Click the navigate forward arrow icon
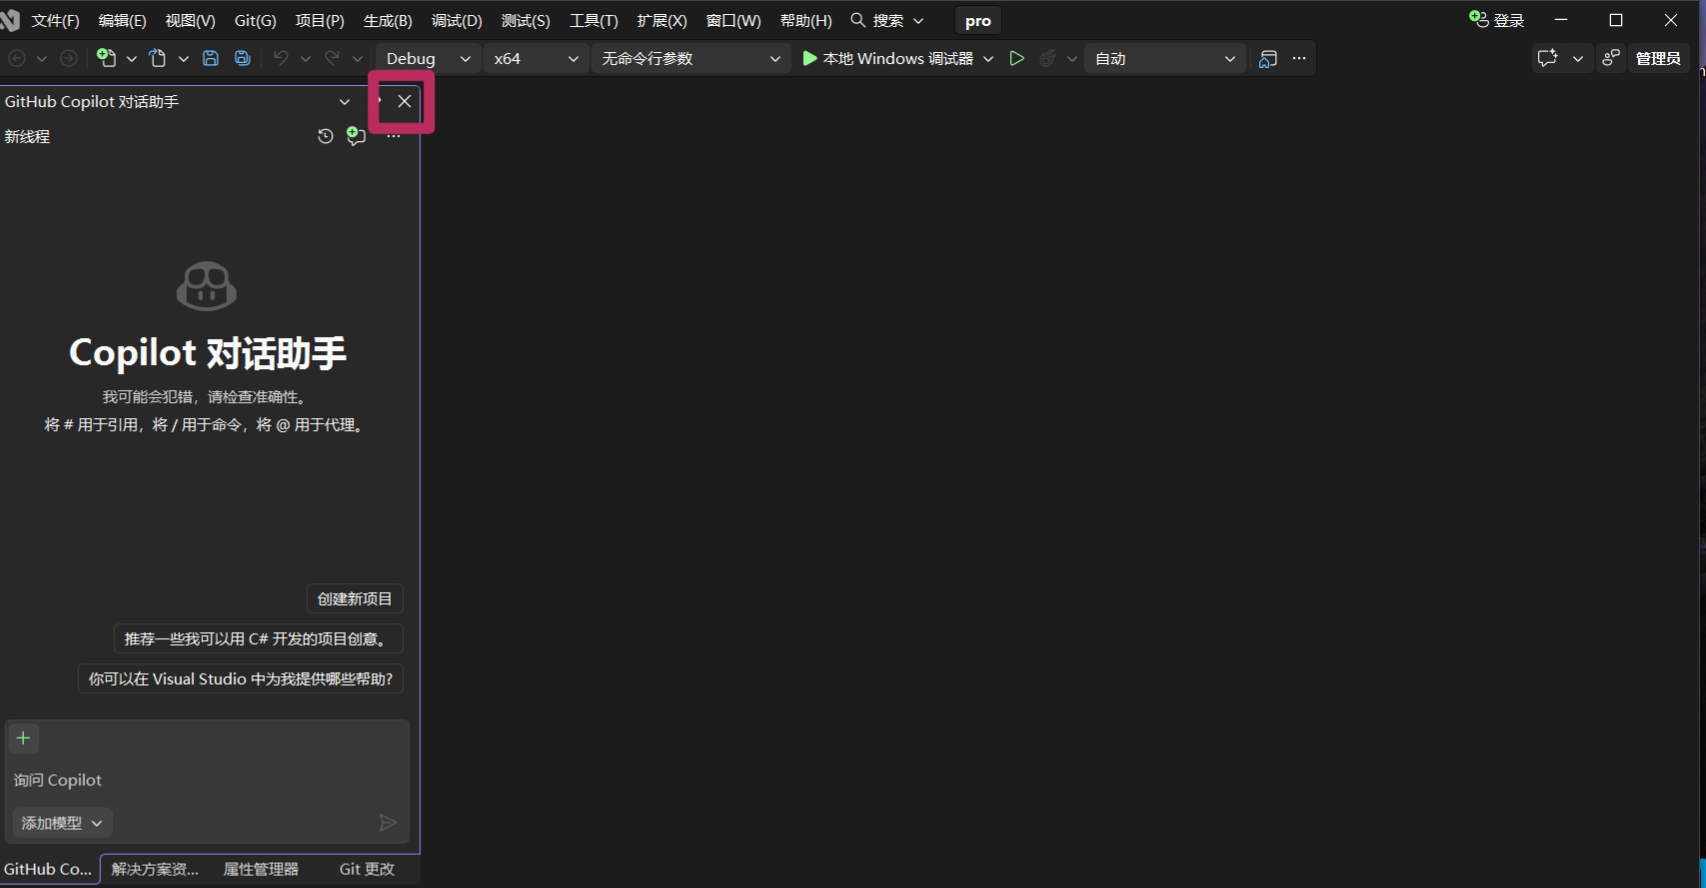This screenshot has width=1706, height=888. [x=68, y=59]
